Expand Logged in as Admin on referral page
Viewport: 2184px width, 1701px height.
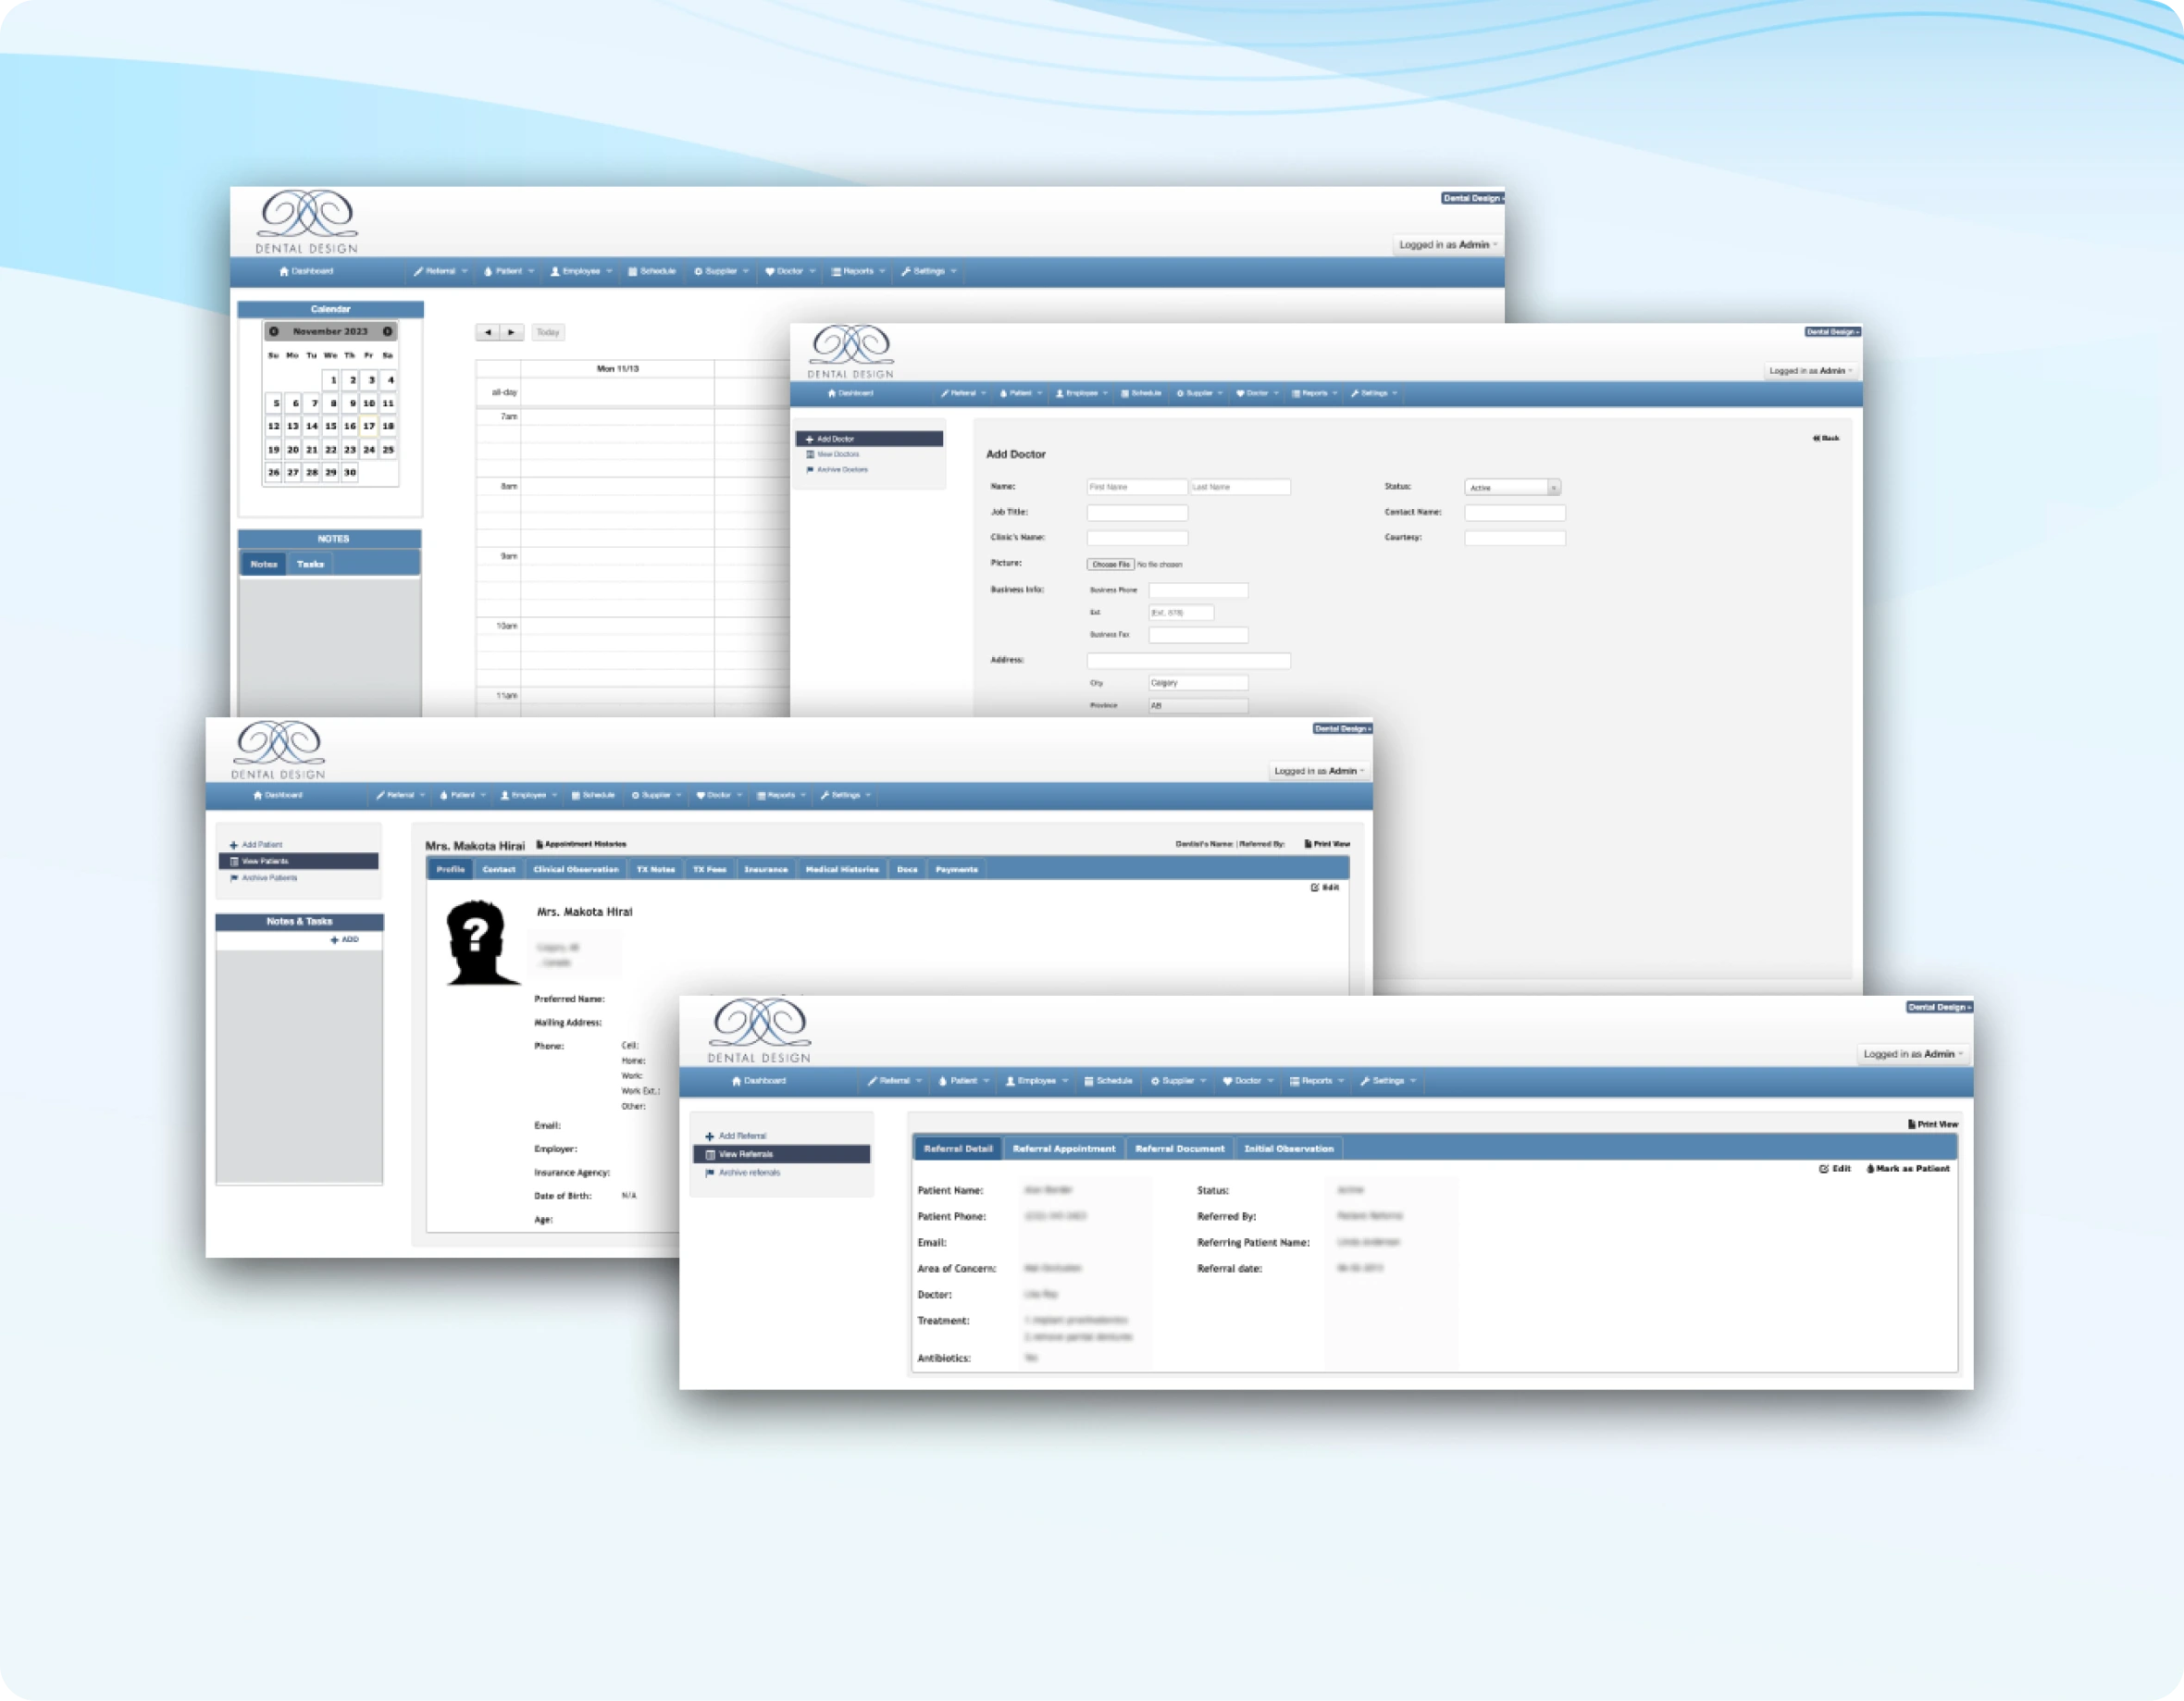click(1913, 1054)
